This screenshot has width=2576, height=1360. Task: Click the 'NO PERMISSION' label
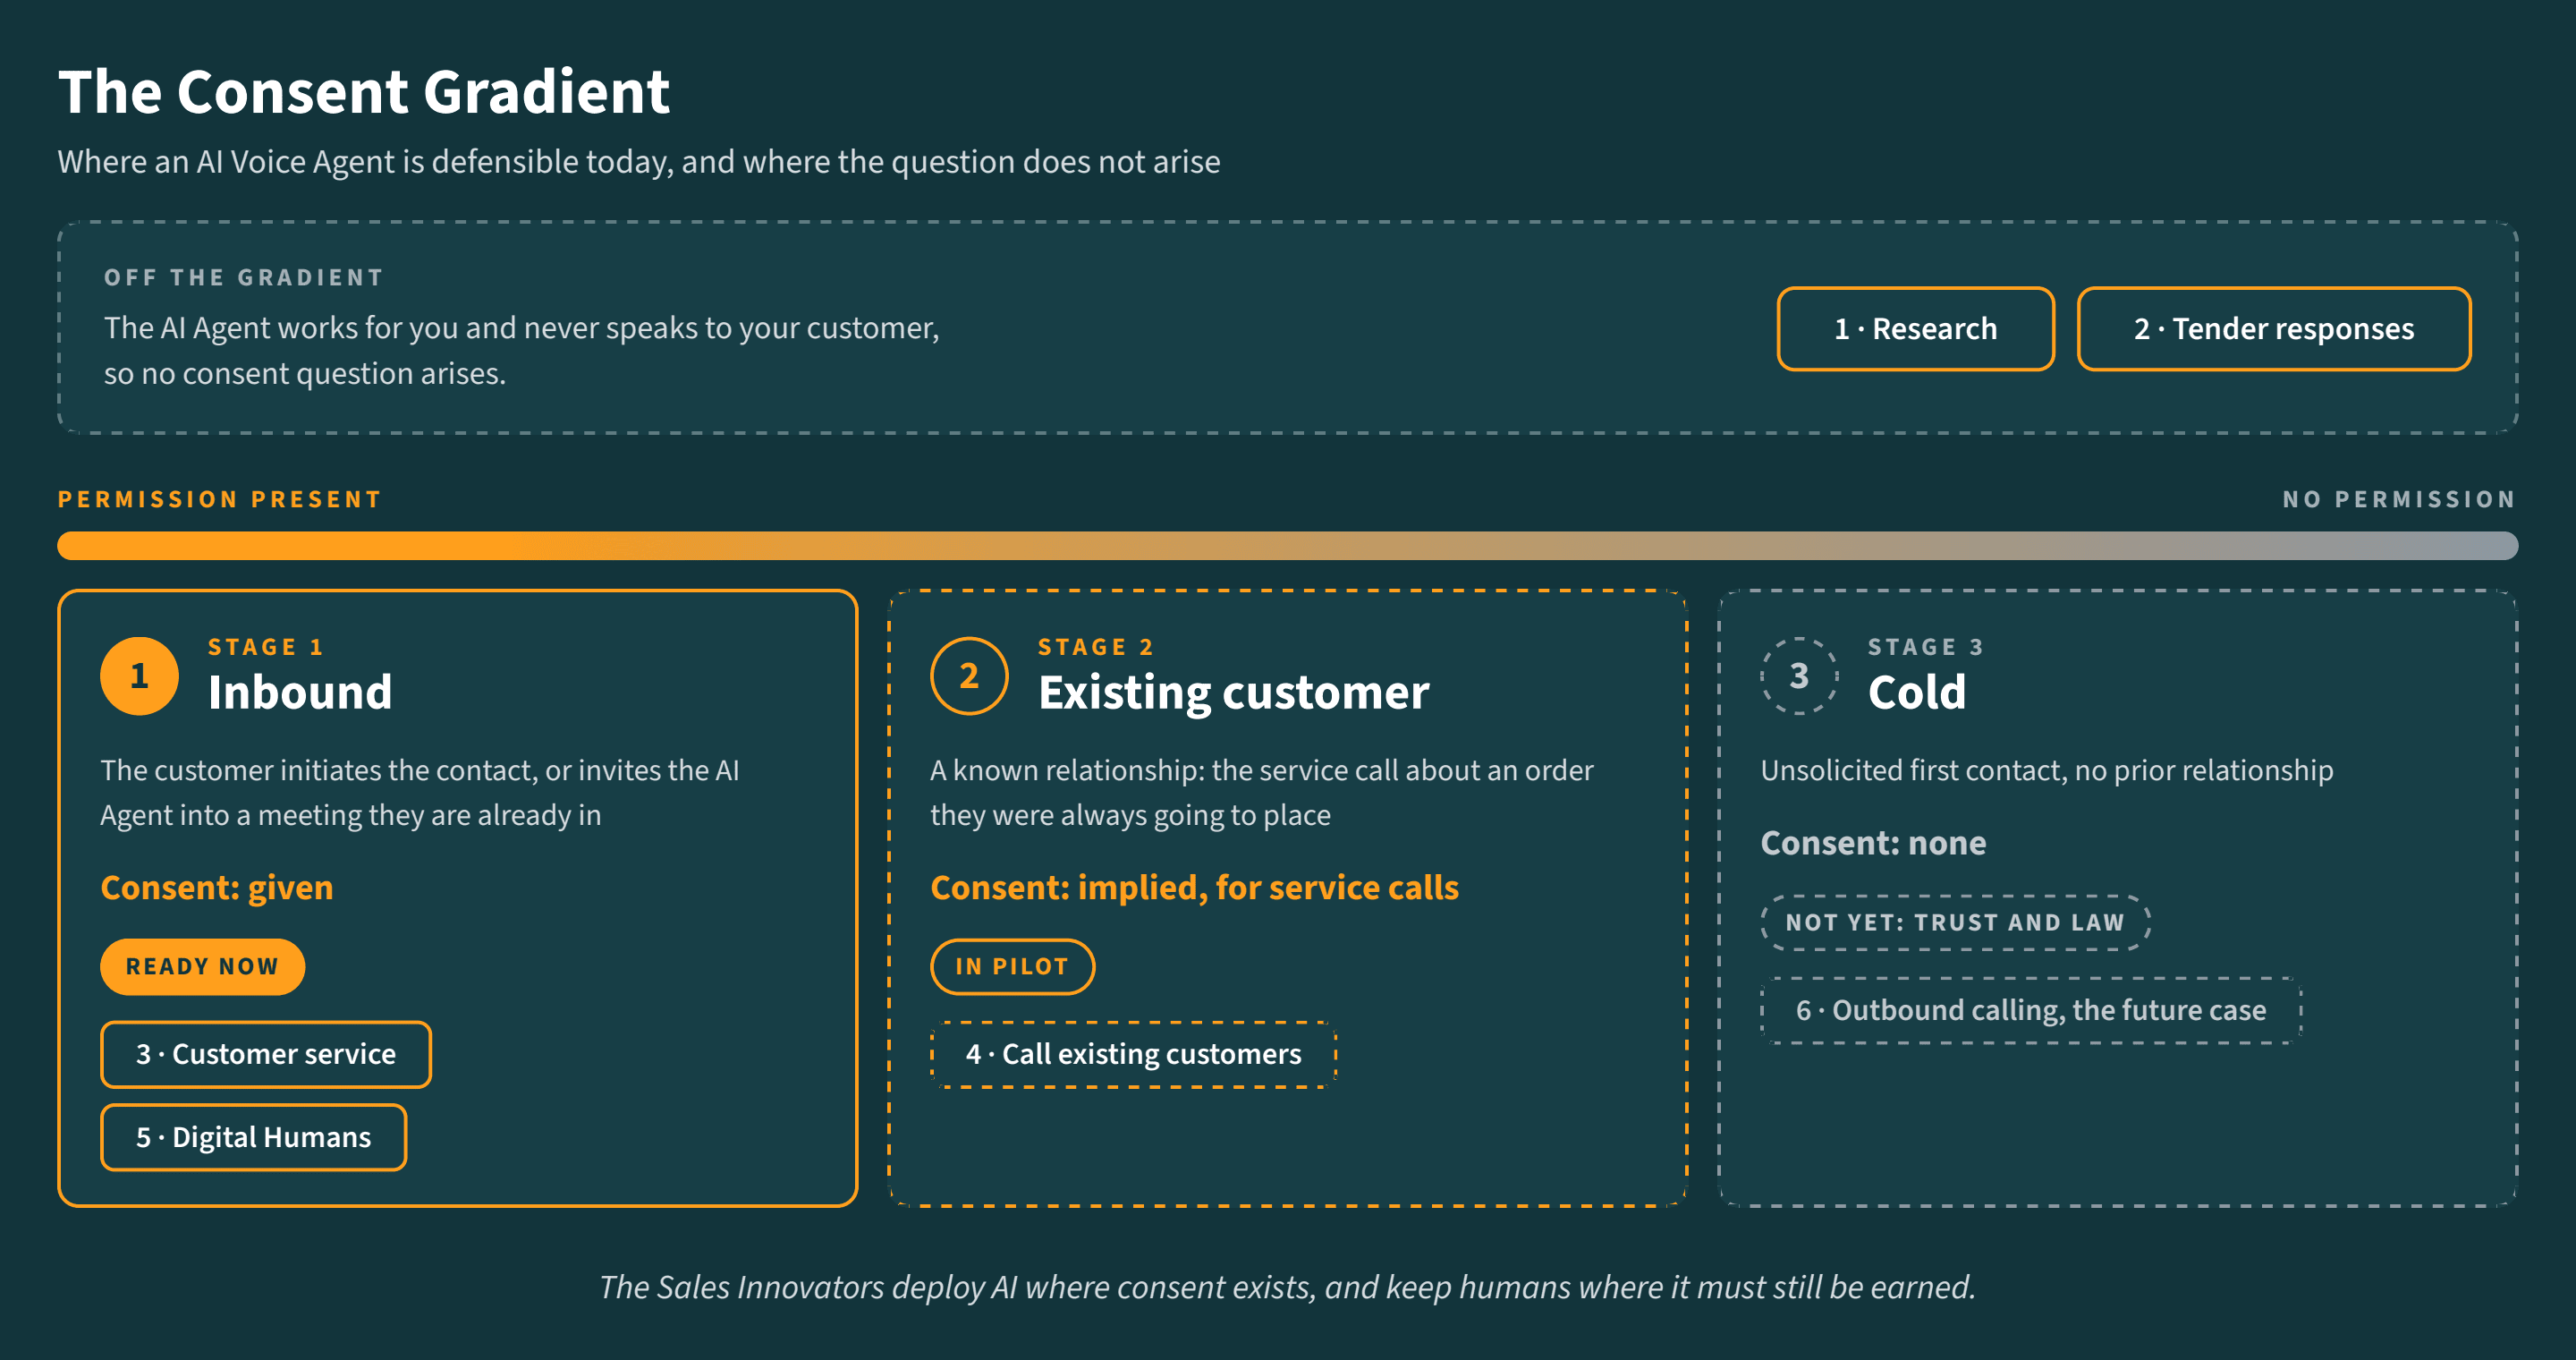pyautogui.click(x=2399, y=499)
